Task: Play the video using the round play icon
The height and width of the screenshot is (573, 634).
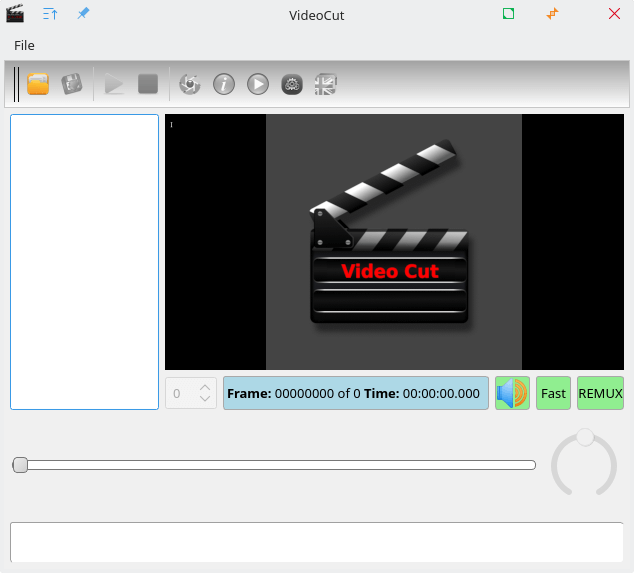Action: [x=258, y=84]
